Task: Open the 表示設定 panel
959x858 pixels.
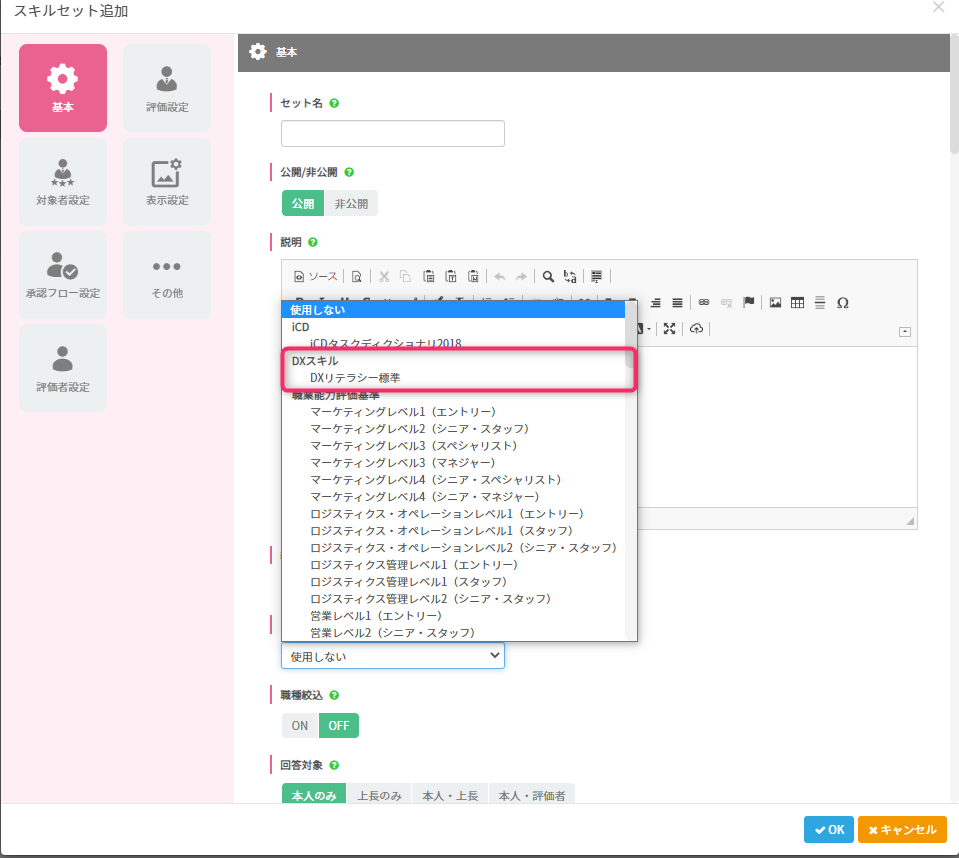Action: click(166, 181)
